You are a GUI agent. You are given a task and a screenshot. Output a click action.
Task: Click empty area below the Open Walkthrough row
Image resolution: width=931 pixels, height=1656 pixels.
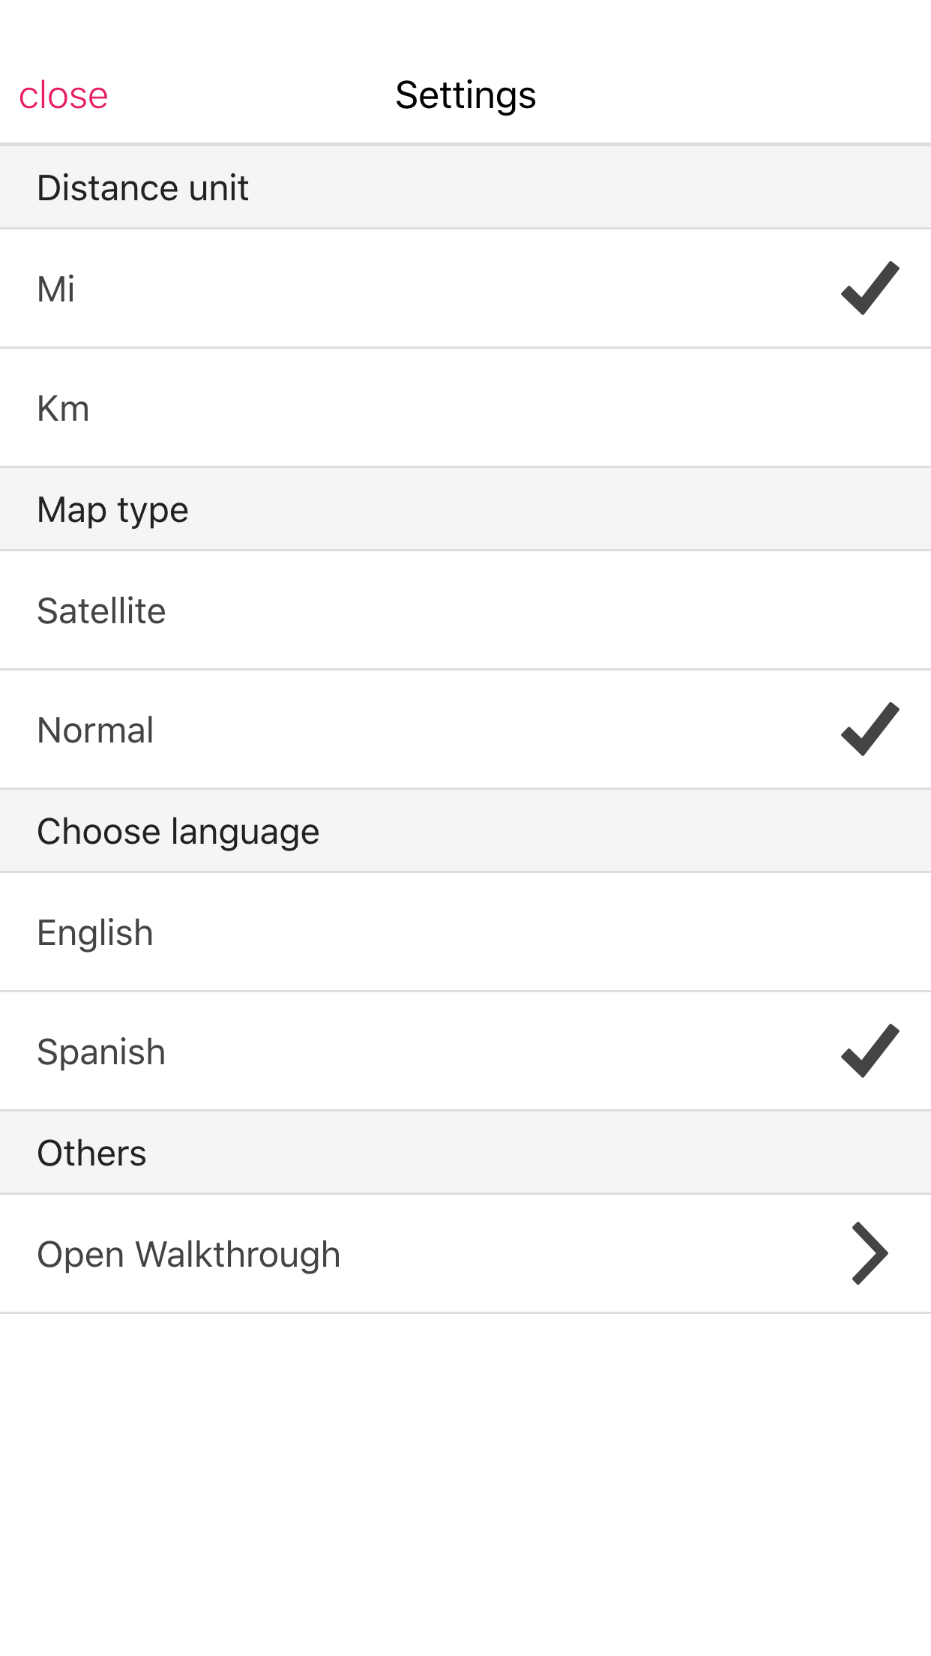(465, 1480)
